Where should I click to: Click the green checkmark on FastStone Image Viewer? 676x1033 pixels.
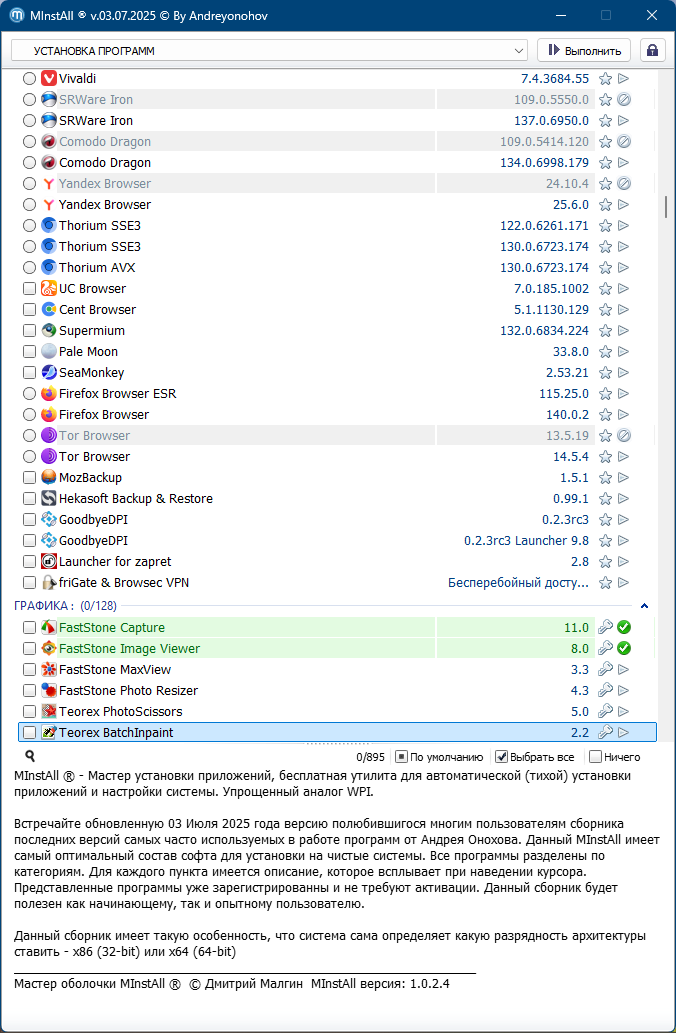pyautogui.click(x=624, y=648)
